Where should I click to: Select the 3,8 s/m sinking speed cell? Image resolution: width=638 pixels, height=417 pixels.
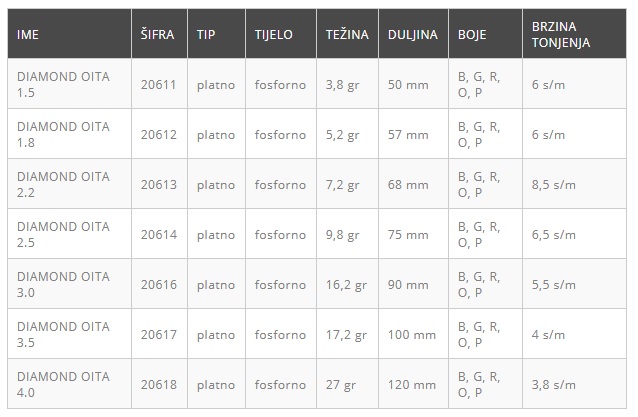point(554,384)
